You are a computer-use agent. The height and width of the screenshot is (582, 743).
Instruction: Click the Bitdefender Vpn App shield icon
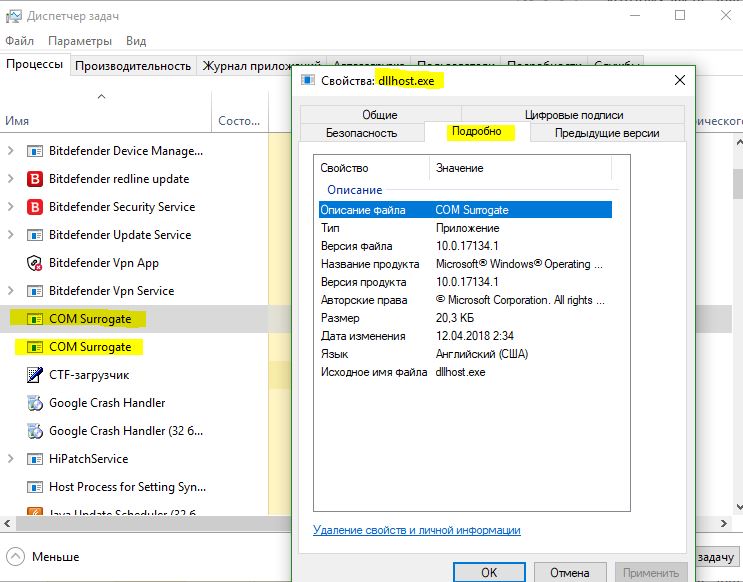click(x=35, y=263)
